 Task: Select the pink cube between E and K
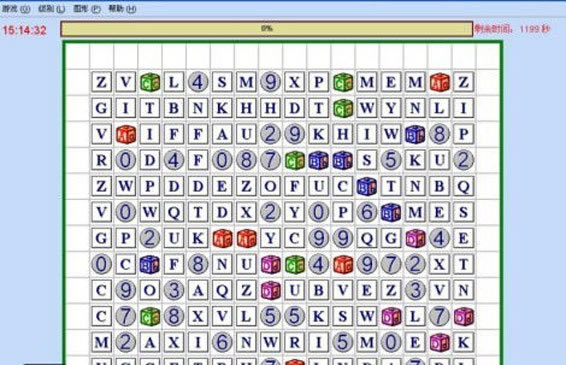tap(440, 342)
